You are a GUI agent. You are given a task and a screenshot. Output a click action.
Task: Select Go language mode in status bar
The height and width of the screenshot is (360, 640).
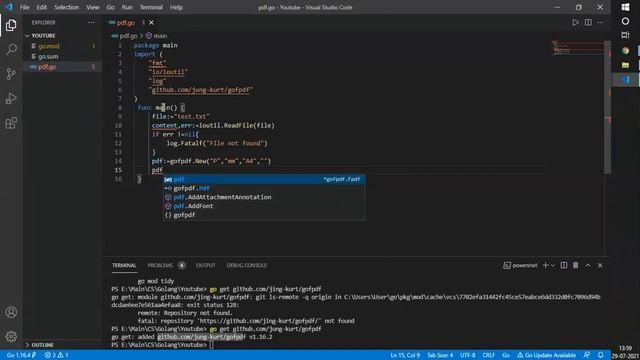tap(506, 355)
